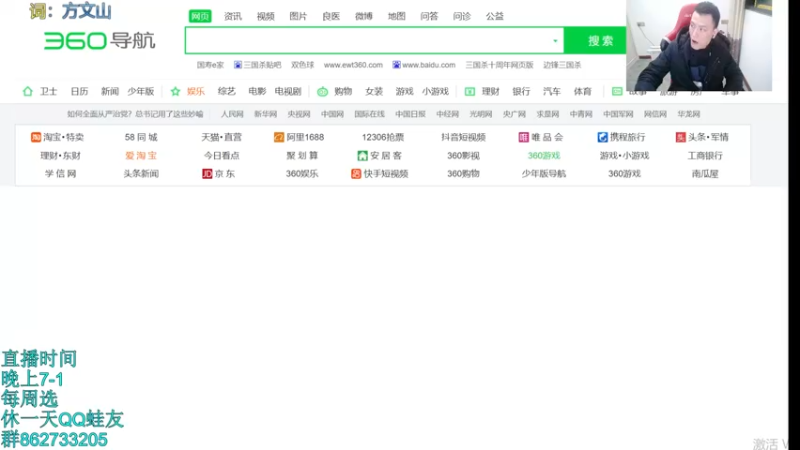Open the 三国杀十周年网页版 link

coord(499,65)
